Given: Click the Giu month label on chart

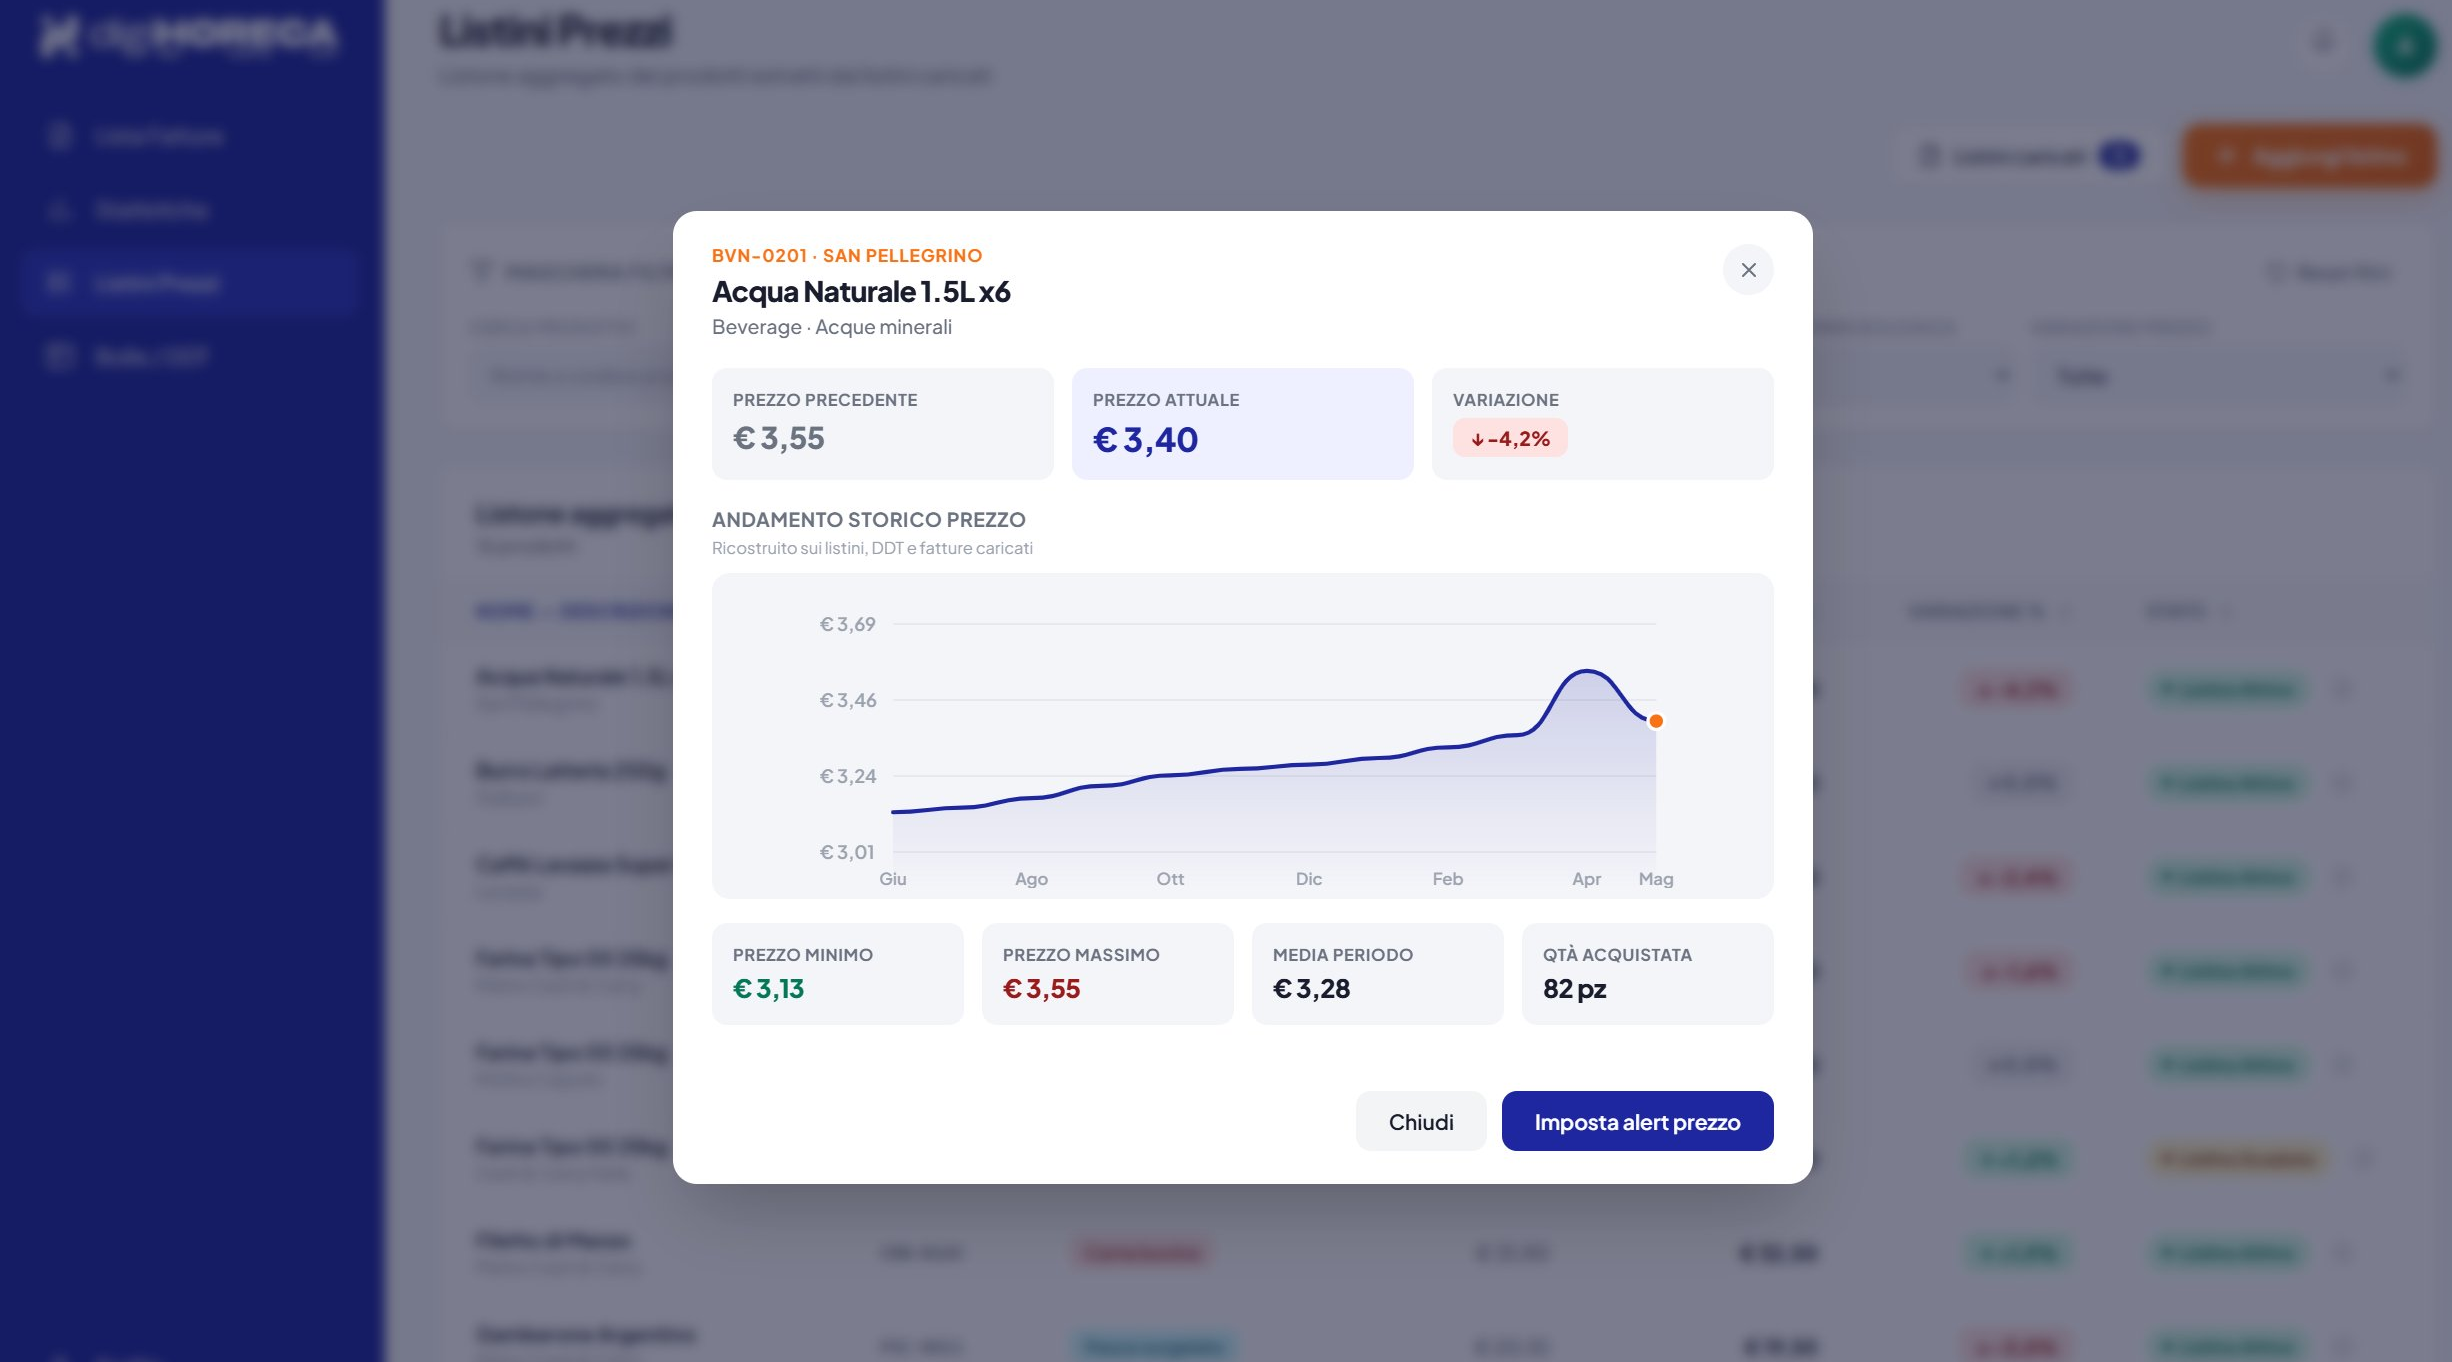Looking at the screenshot, I should pos(893,879).
